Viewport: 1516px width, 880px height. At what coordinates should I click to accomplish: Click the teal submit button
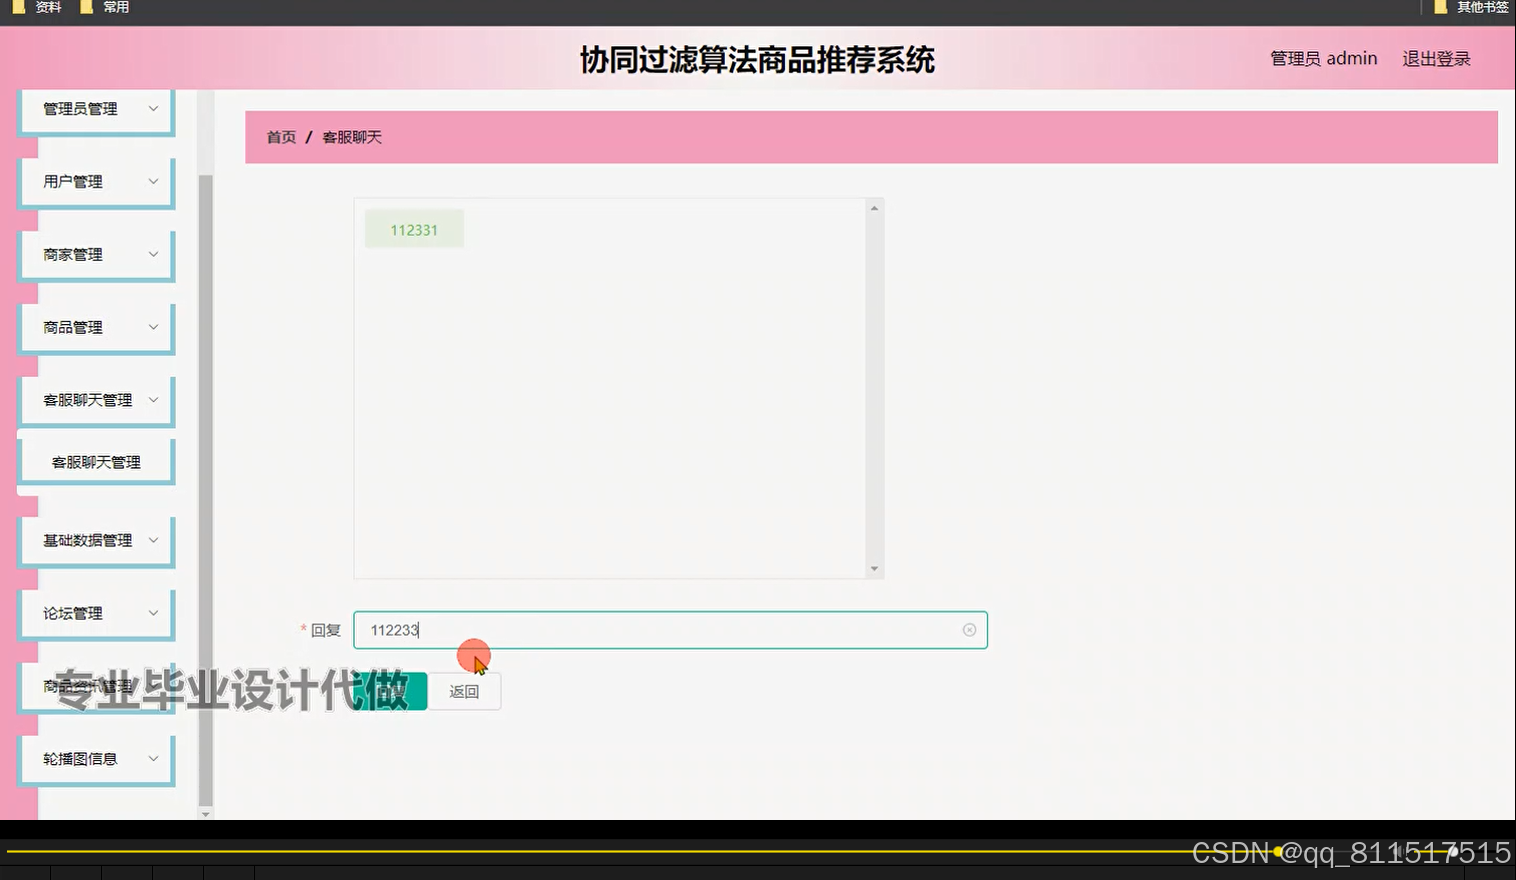tap(392, 690)
